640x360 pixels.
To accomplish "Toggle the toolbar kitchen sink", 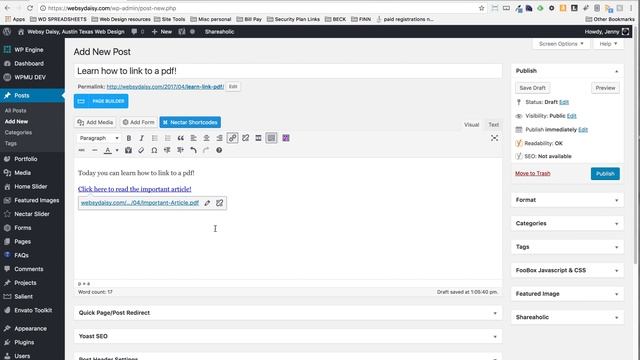I will 271,138.
